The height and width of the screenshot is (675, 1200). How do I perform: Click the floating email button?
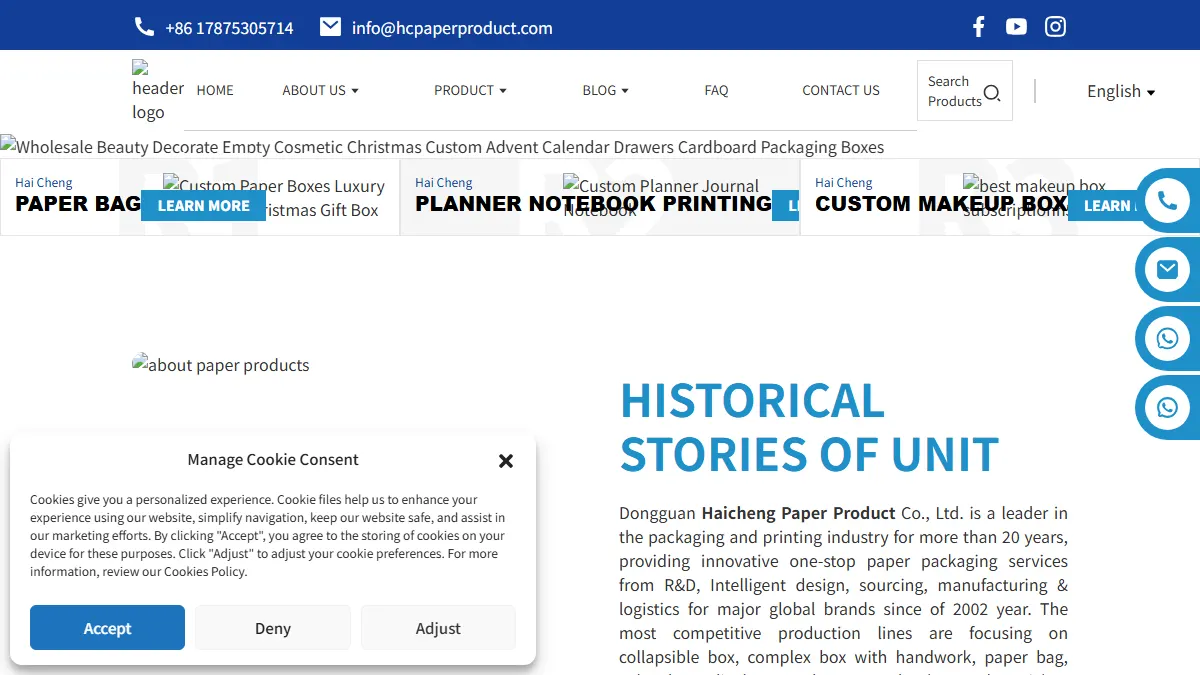tap(1167, 269)
